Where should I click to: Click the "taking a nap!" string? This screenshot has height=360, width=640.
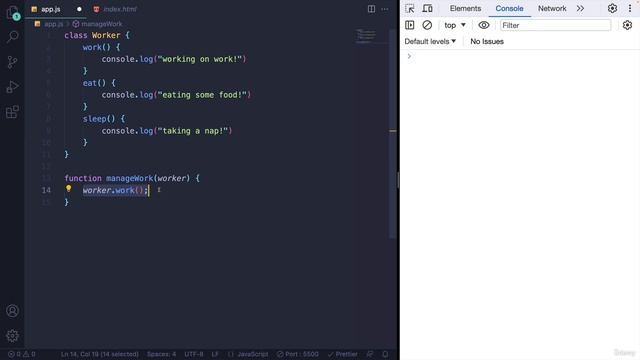[x=193, y=131]
